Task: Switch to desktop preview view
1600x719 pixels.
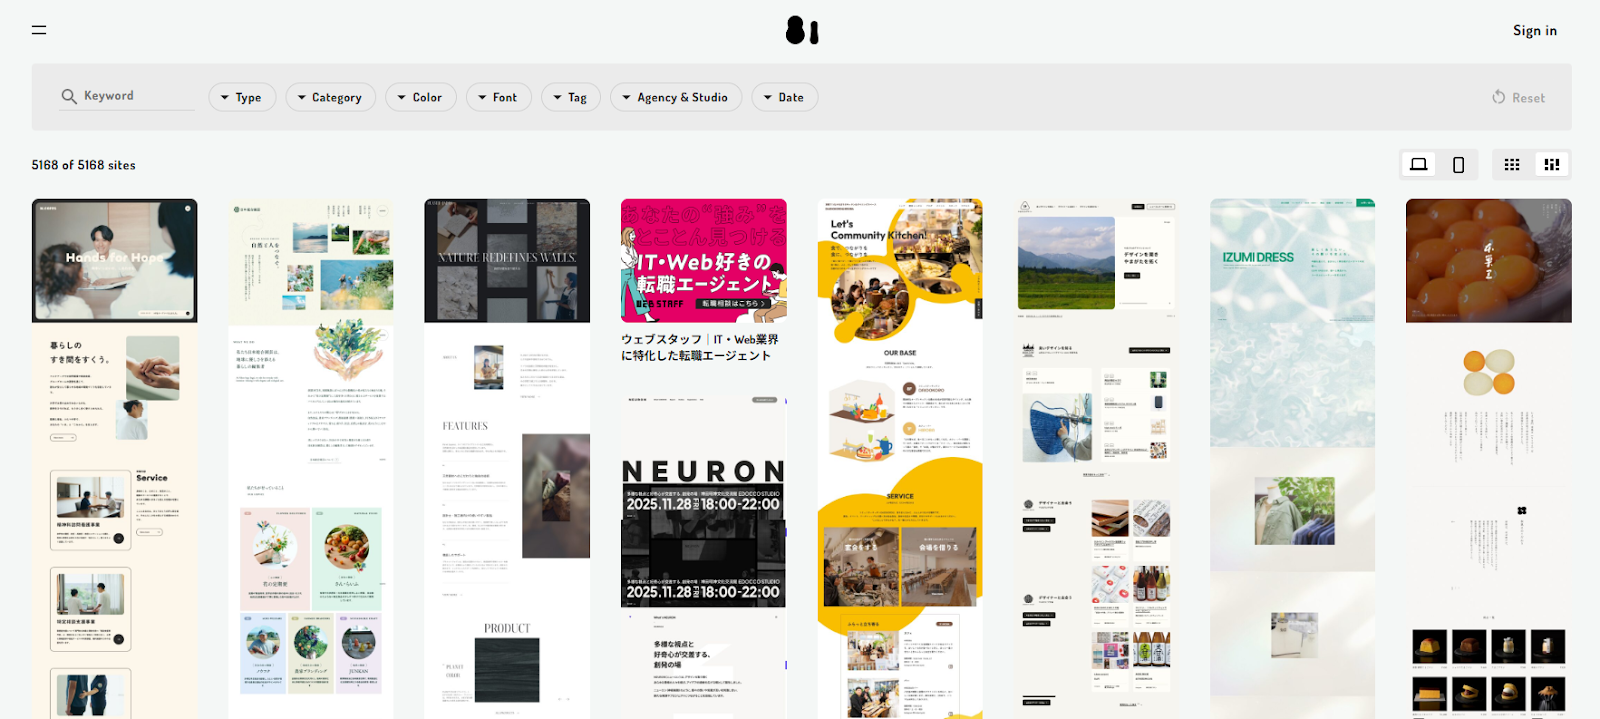Action: tap(1418, 164)
